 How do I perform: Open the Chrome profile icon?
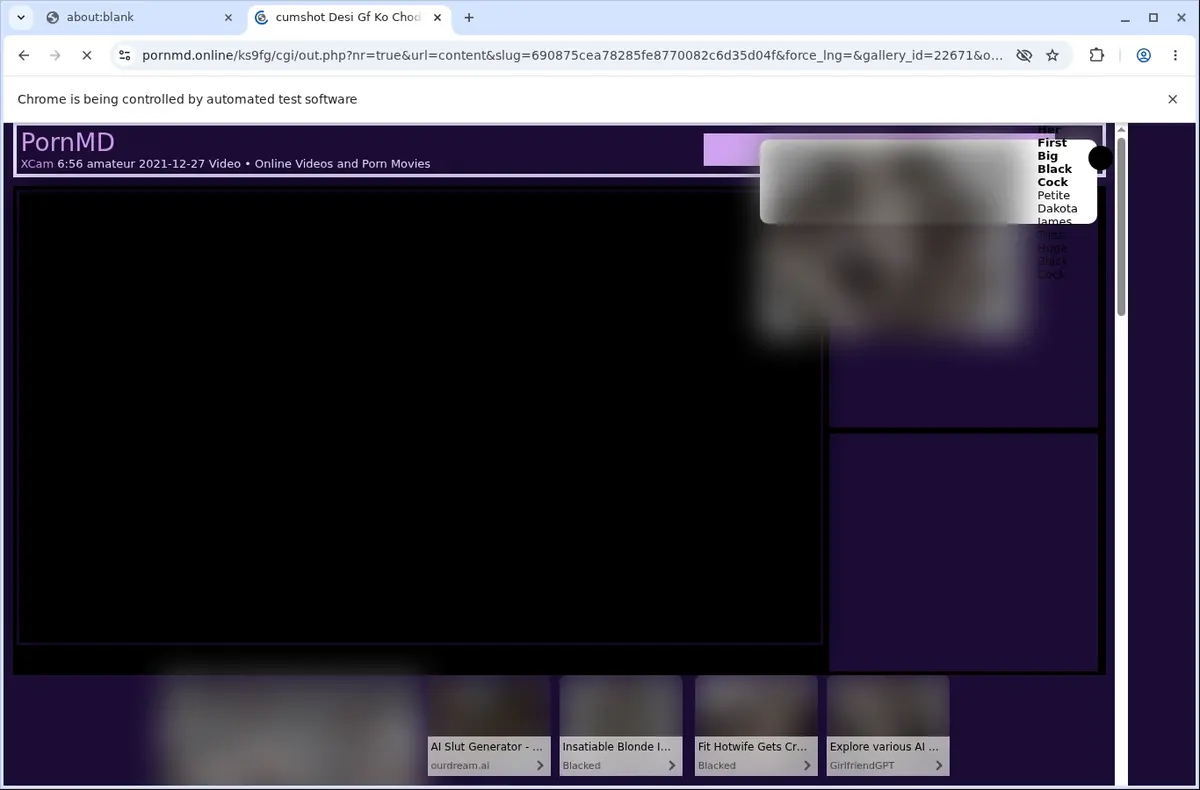coord(1143,56)
